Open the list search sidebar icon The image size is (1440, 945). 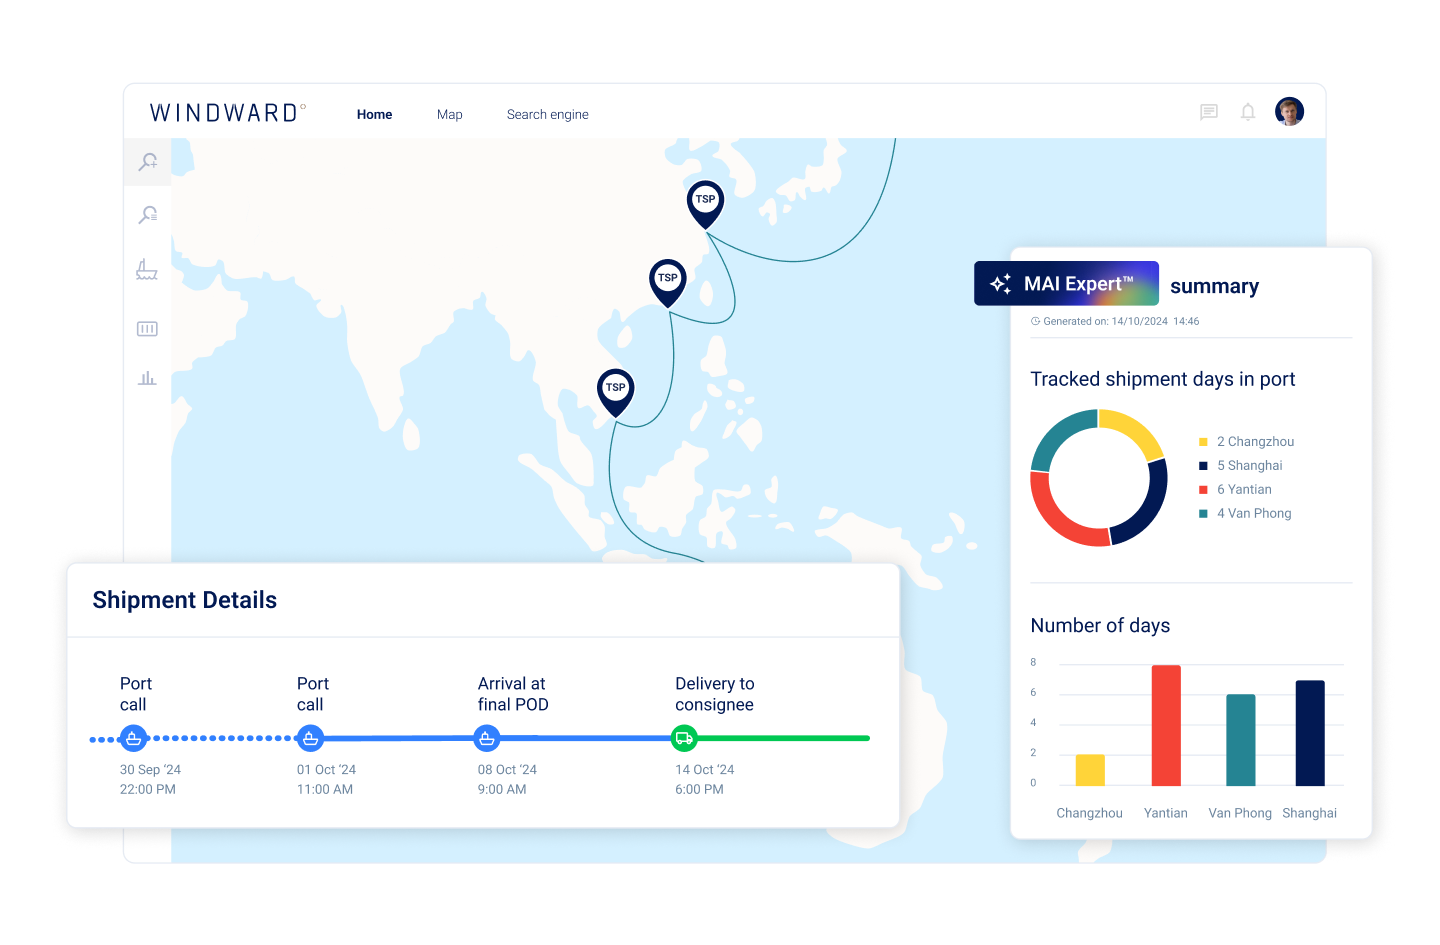(148, 215)
